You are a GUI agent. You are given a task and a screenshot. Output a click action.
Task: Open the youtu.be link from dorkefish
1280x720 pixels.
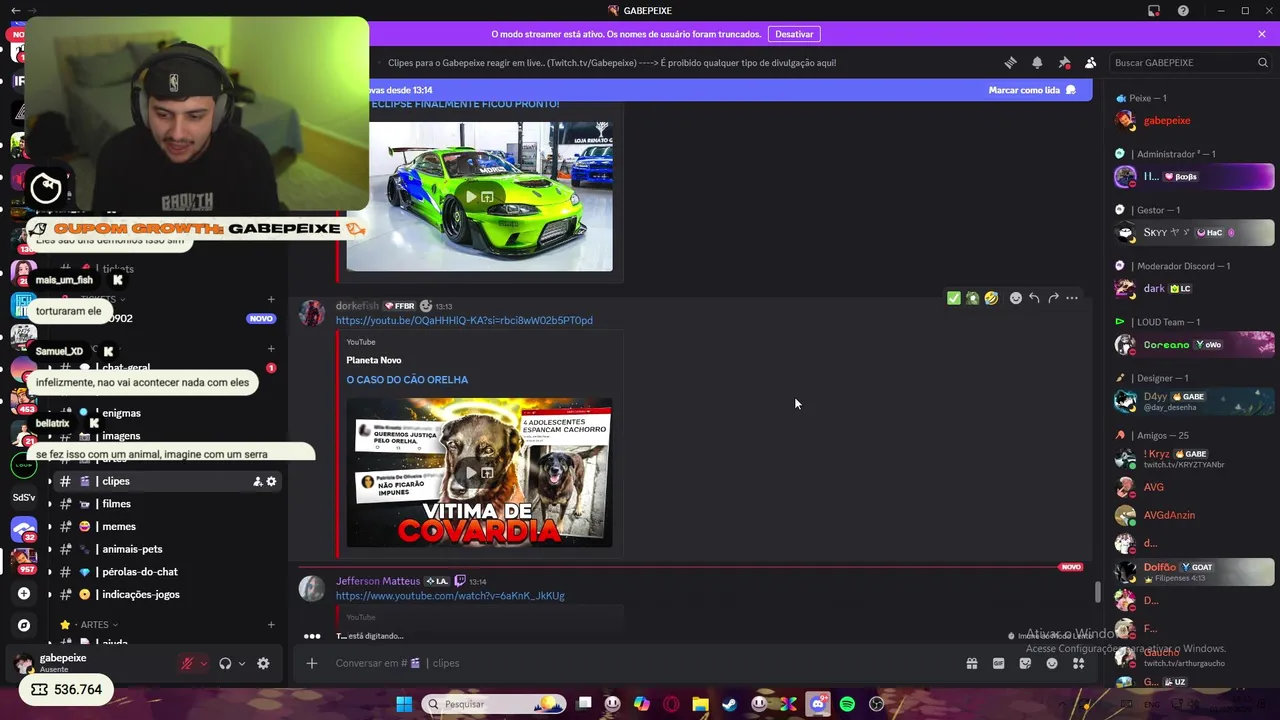(464, 320)
